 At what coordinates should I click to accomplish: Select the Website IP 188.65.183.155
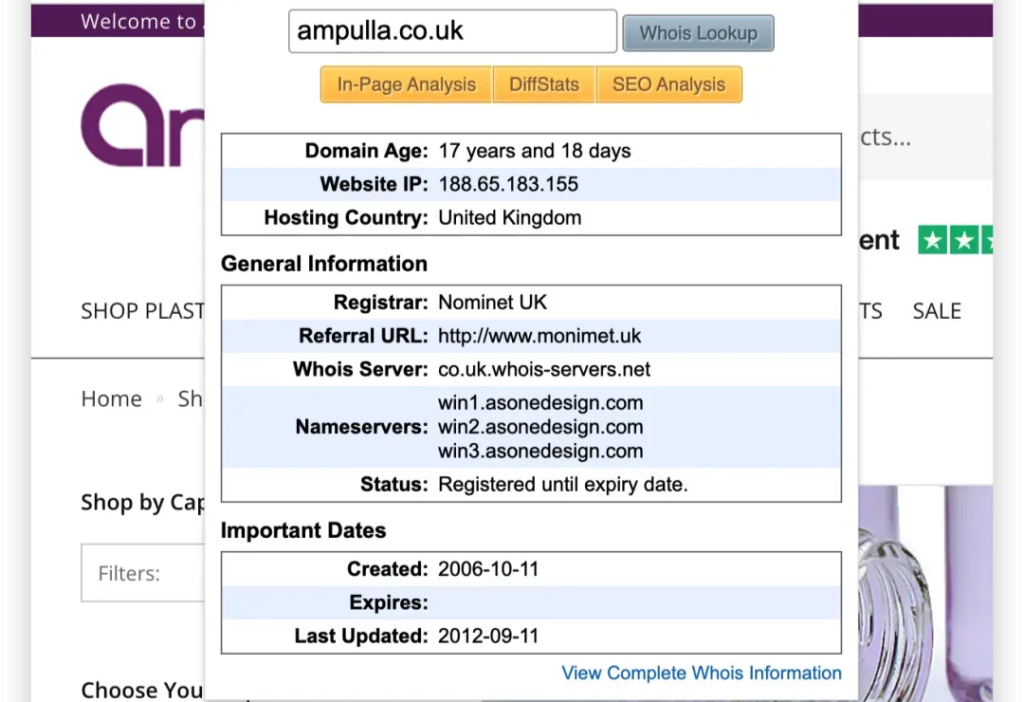coord(508,184)
